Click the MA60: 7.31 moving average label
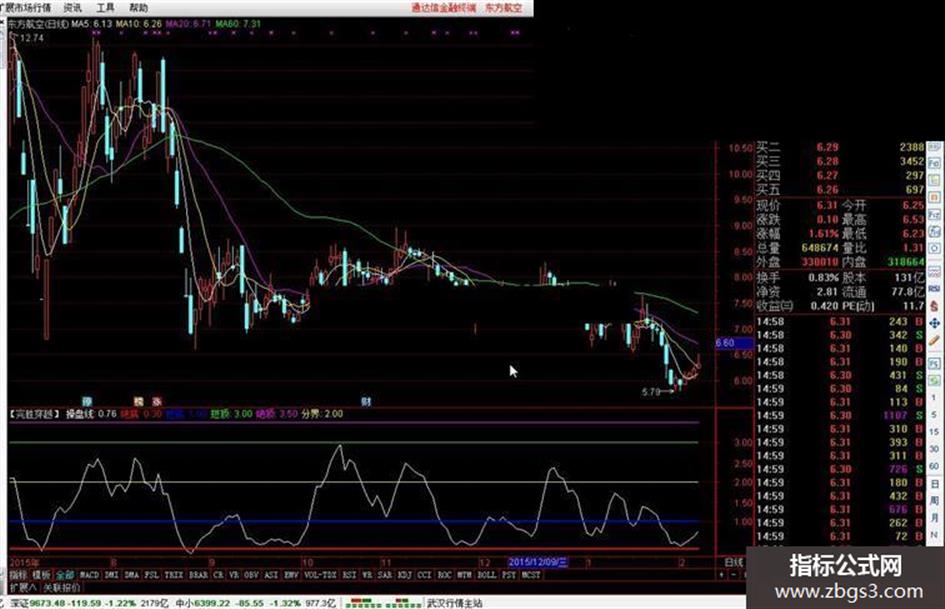Screen dimensions: 945x609 238,24
